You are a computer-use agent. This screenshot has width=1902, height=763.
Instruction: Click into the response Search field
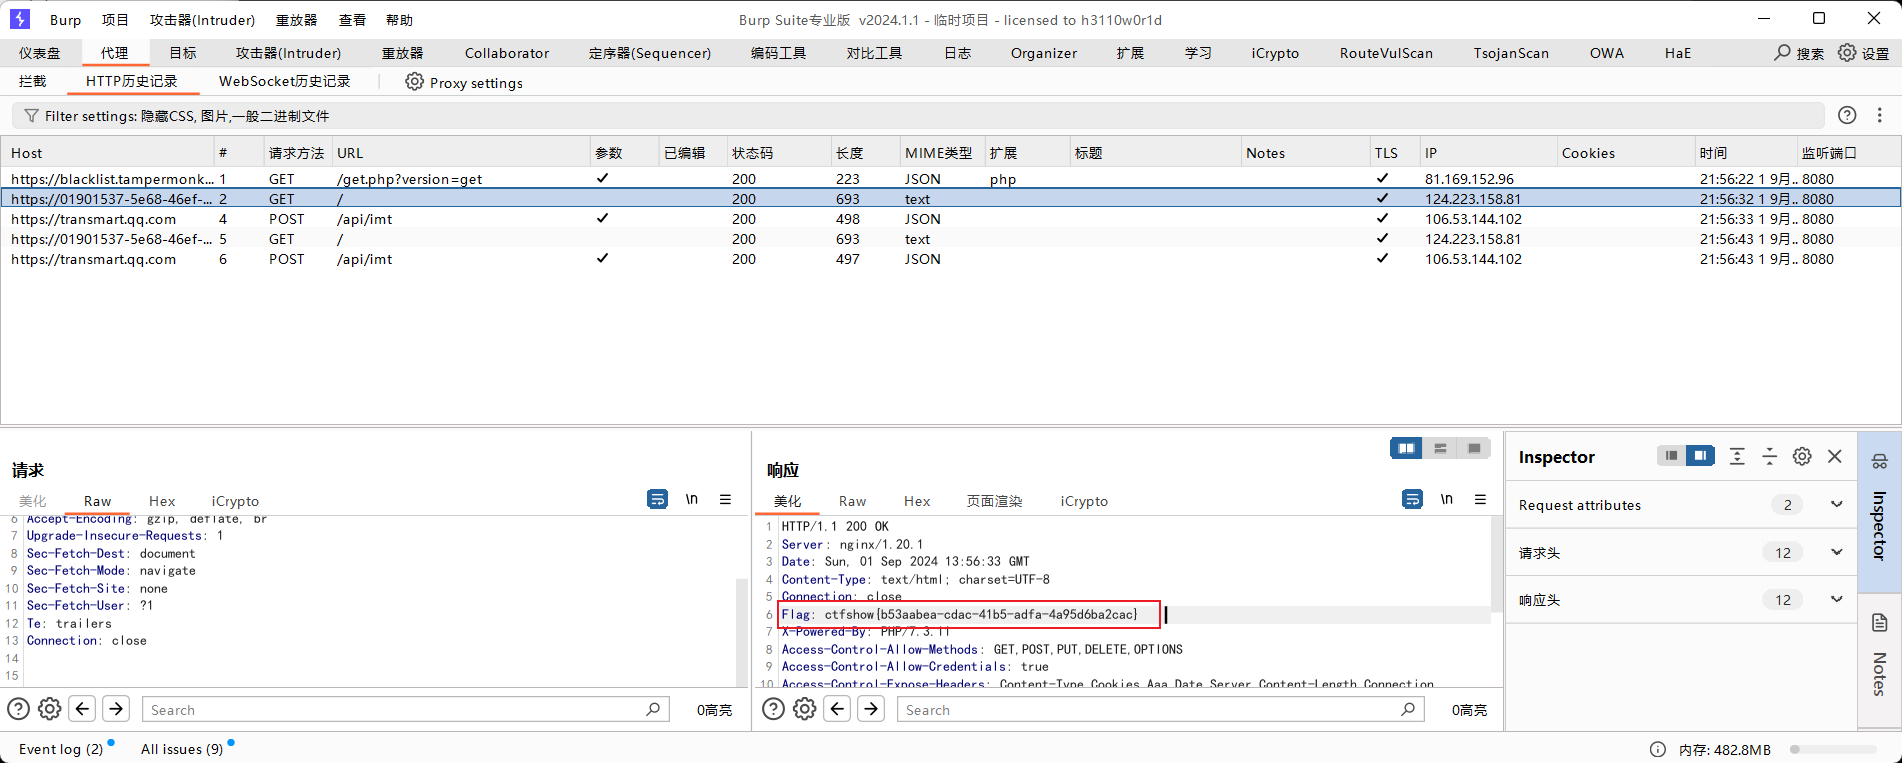tap(1160, 709)
